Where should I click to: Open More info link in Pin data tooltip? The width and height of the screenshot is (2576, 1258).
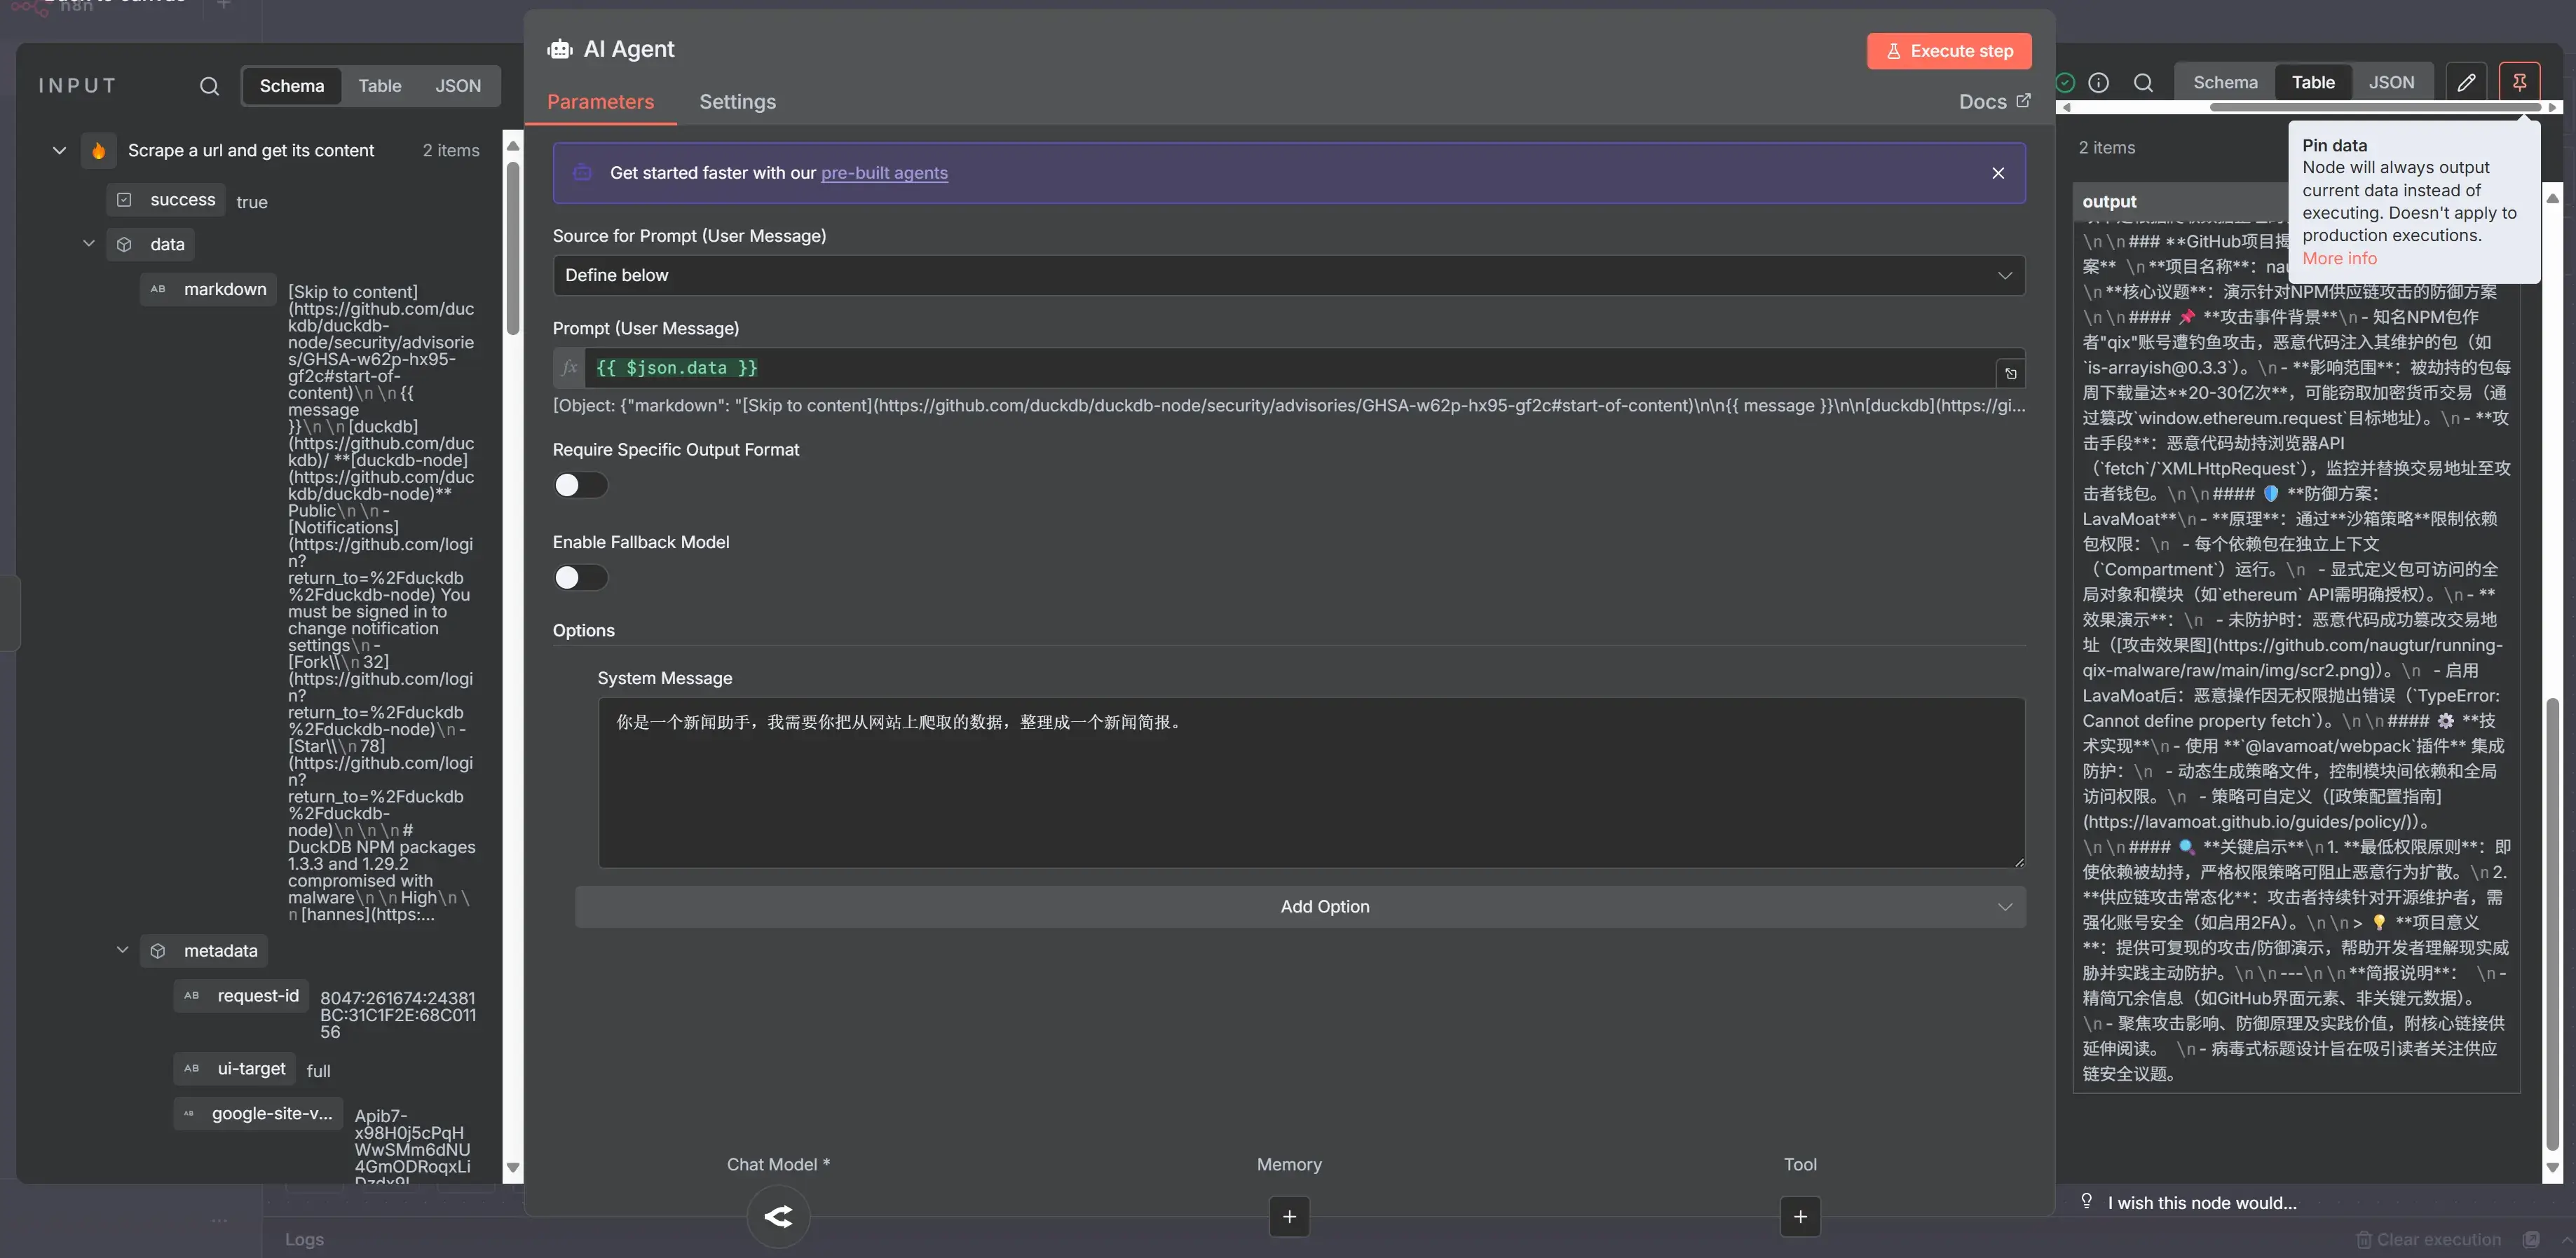[2339, 258]
